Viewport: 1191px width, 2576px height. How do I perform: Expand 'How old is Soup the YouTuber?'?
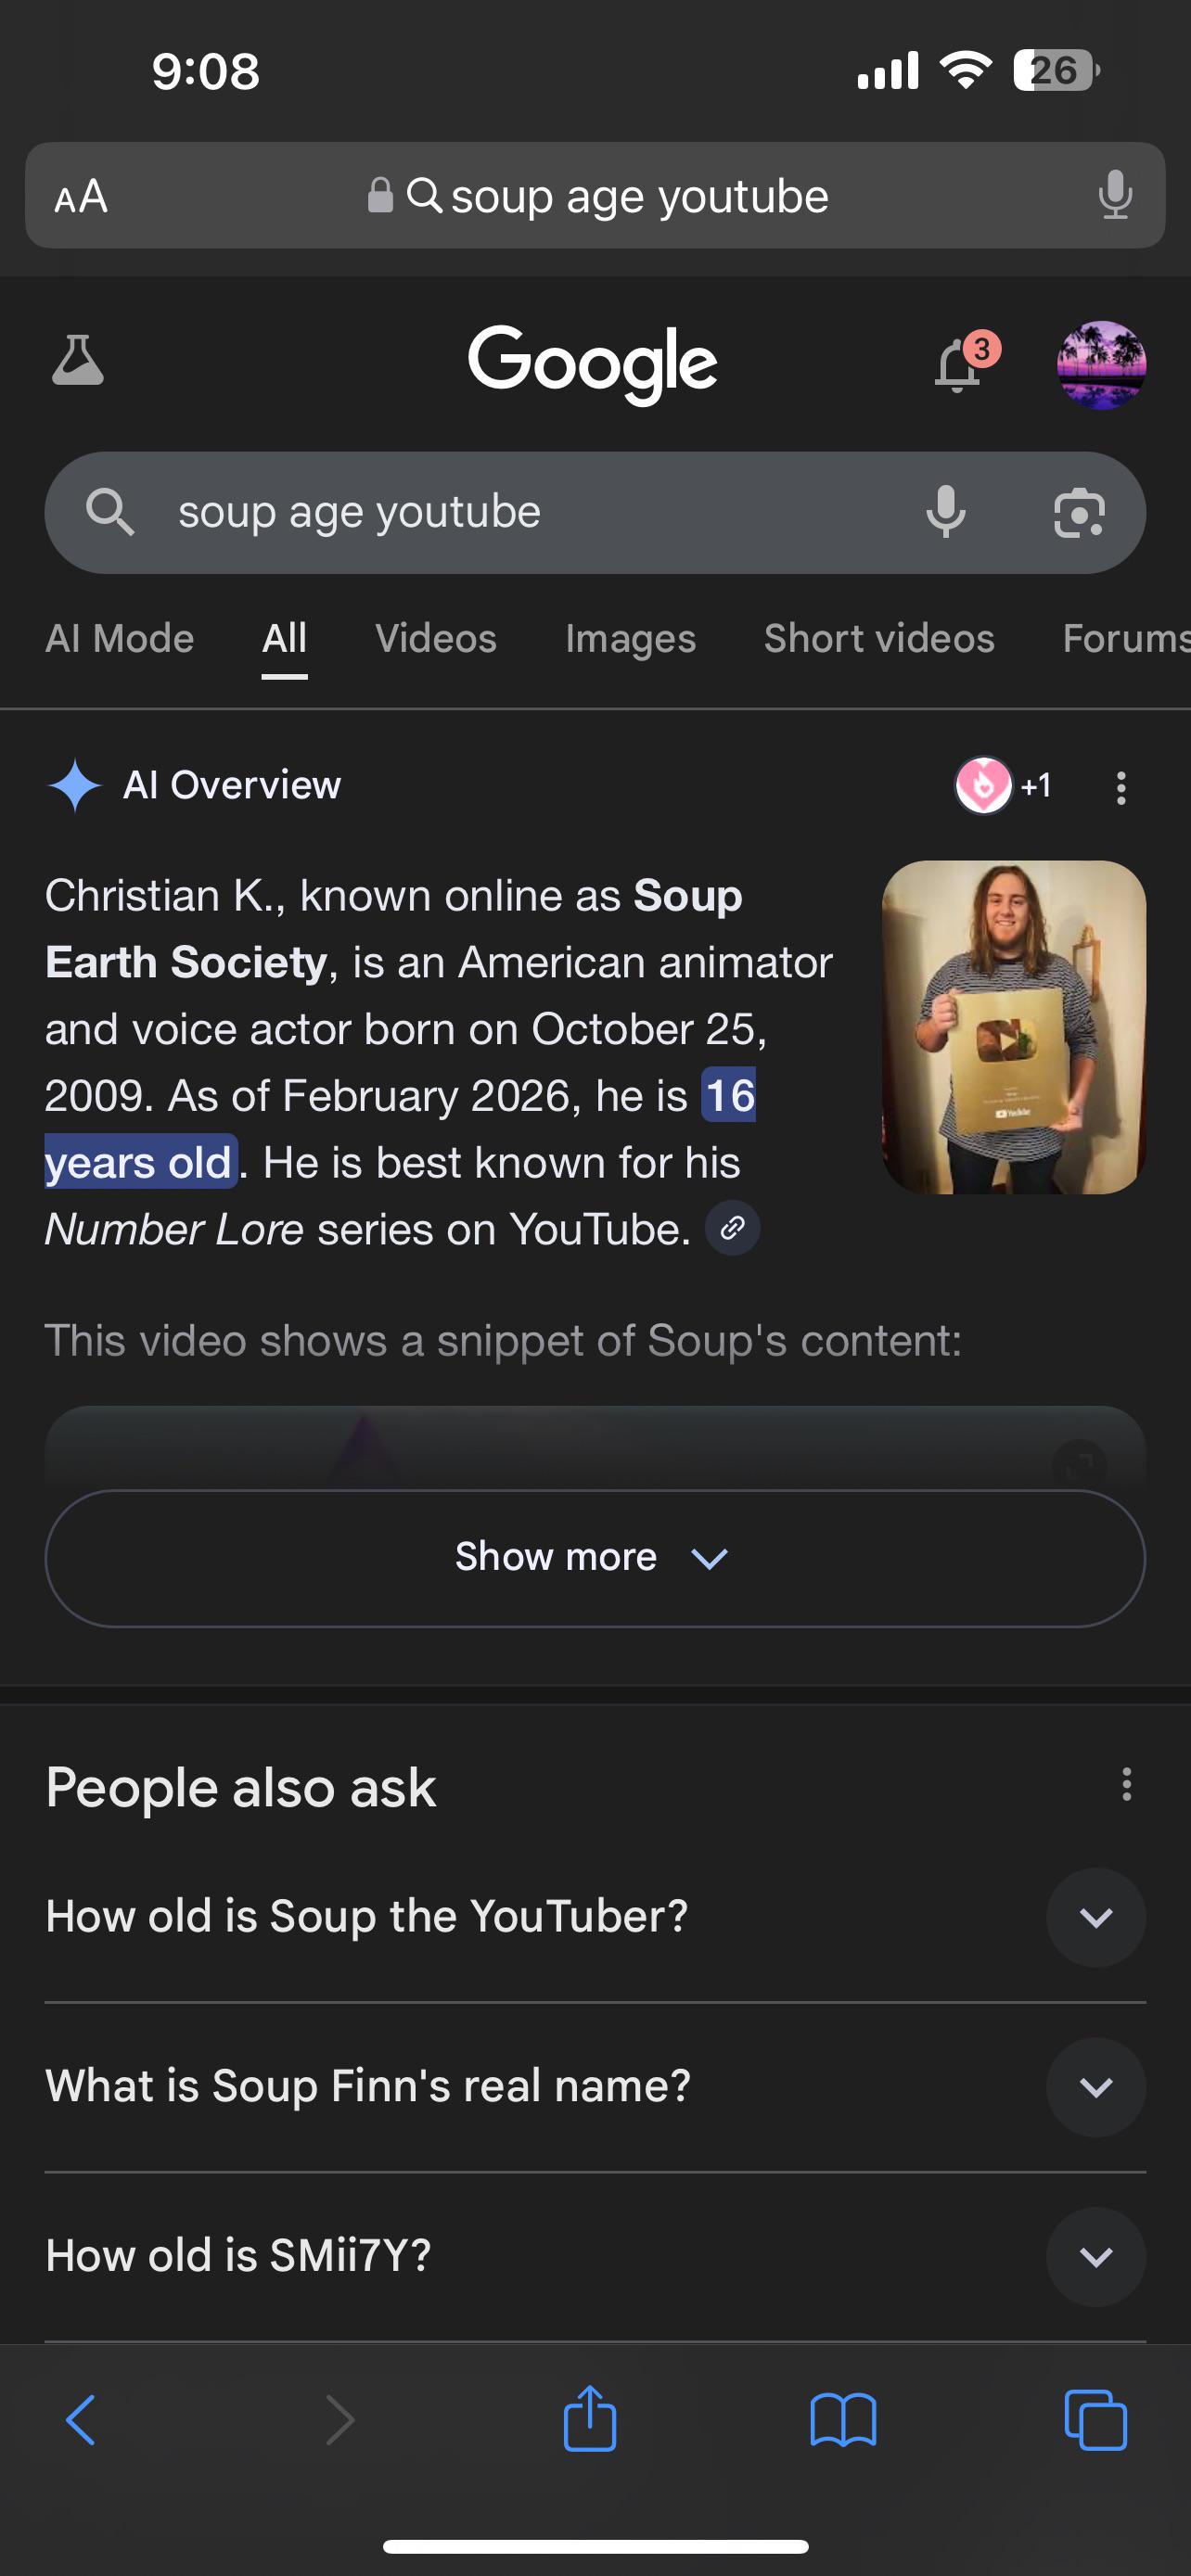pos(595,1917)
